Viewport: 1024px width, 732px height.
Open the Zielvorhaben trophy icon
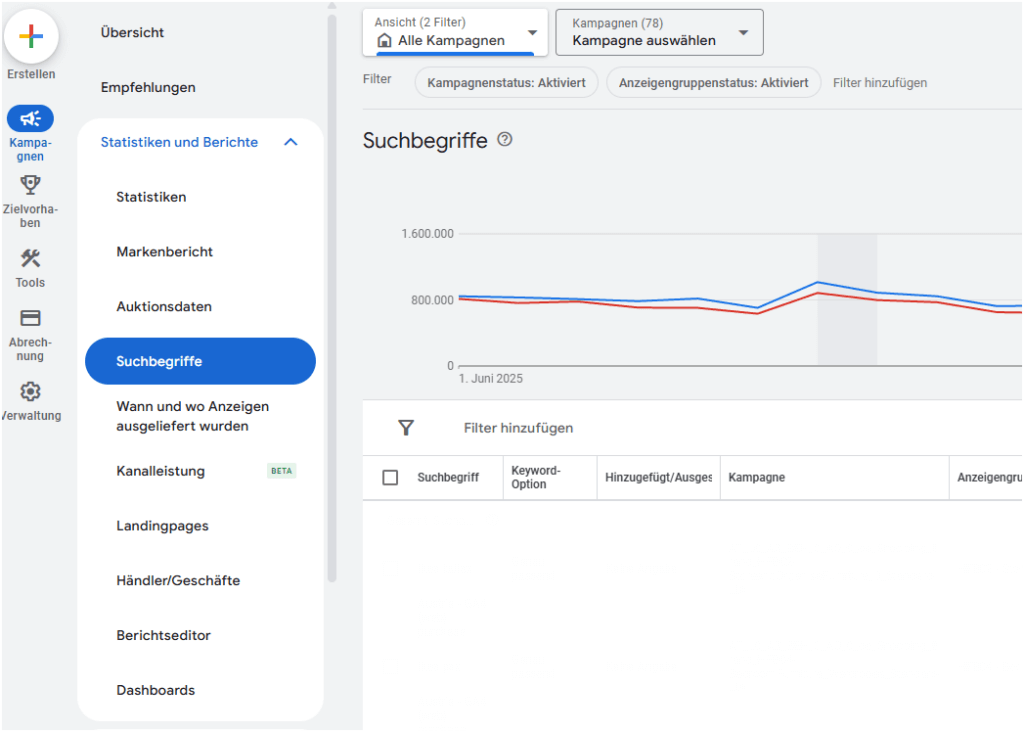coord(30,185)
